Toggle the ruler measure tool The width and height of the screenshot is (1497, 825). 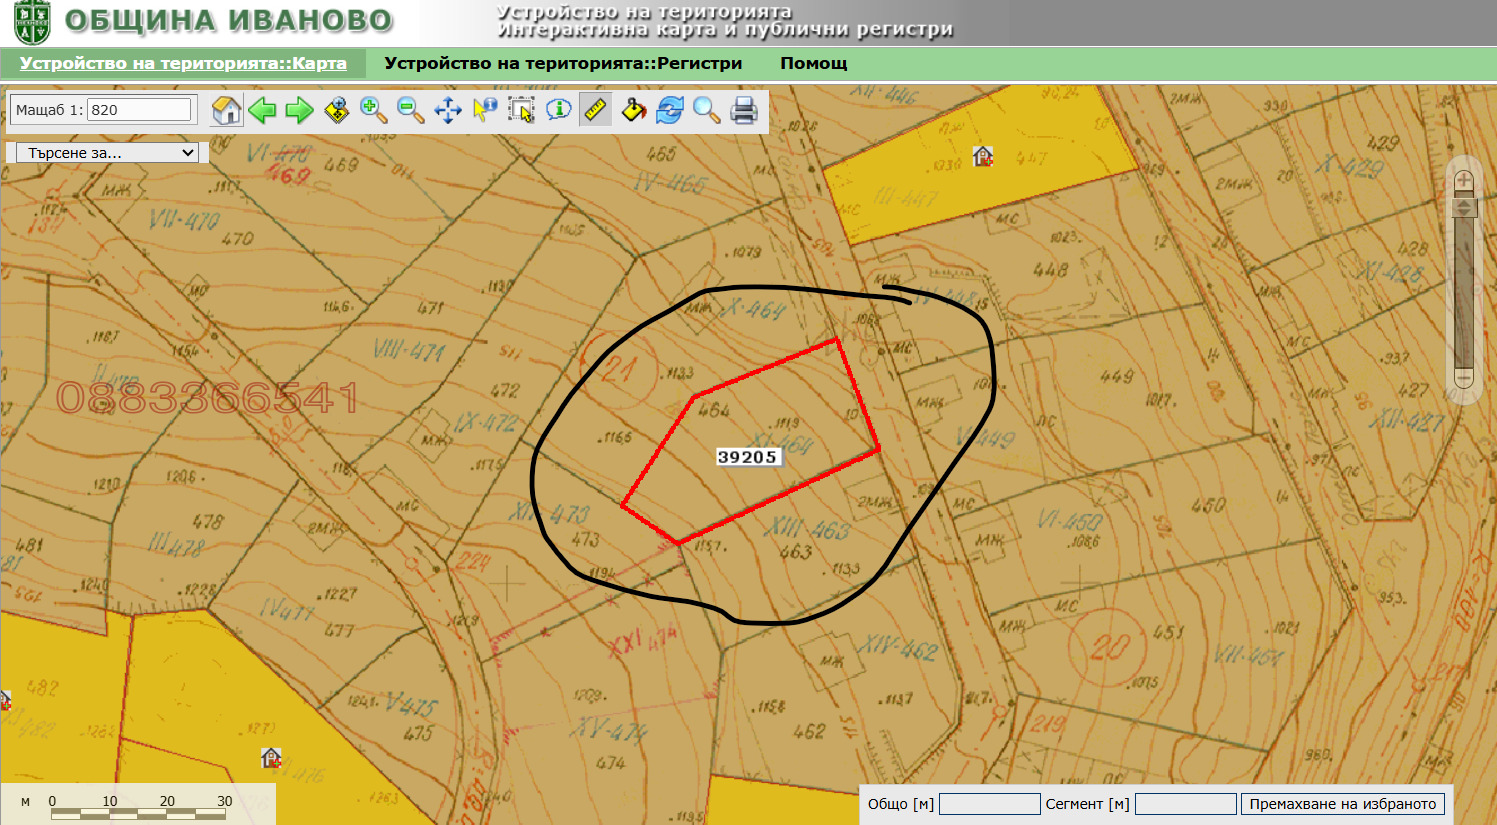(x=596, y=110)
